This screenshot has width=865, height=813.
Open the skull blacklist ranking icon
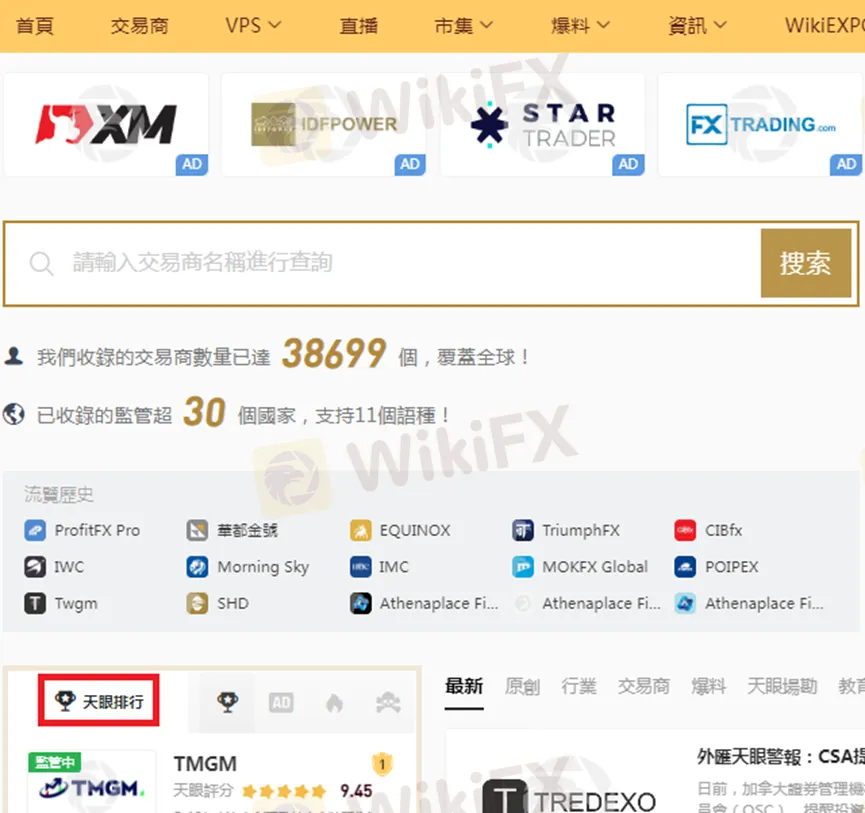click(x=388, y=703)
